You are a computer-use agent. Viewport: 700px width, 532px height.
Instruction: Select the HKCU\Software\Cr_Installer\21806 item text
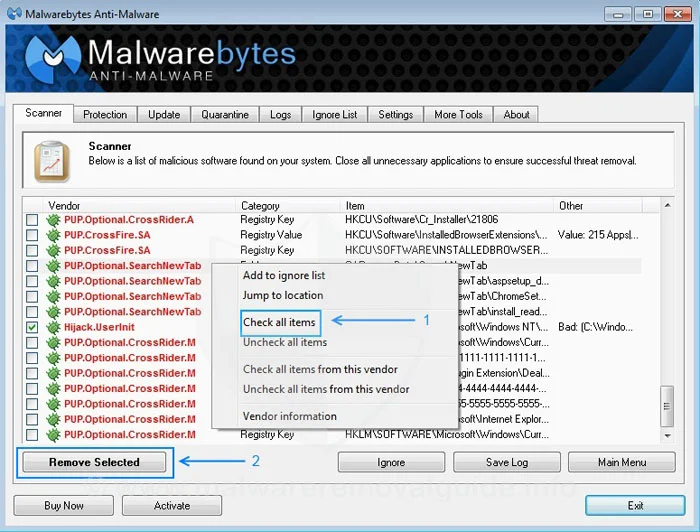click(x=421, y=219)
